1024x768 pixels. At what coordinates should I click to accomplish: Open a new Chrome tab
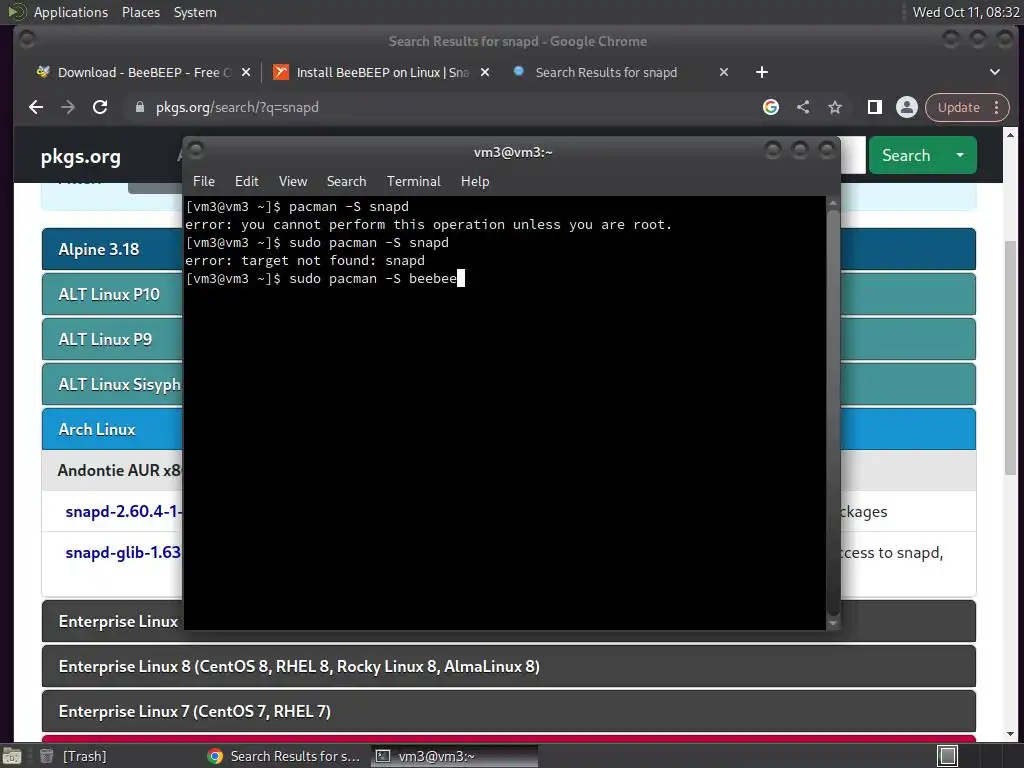761,72
